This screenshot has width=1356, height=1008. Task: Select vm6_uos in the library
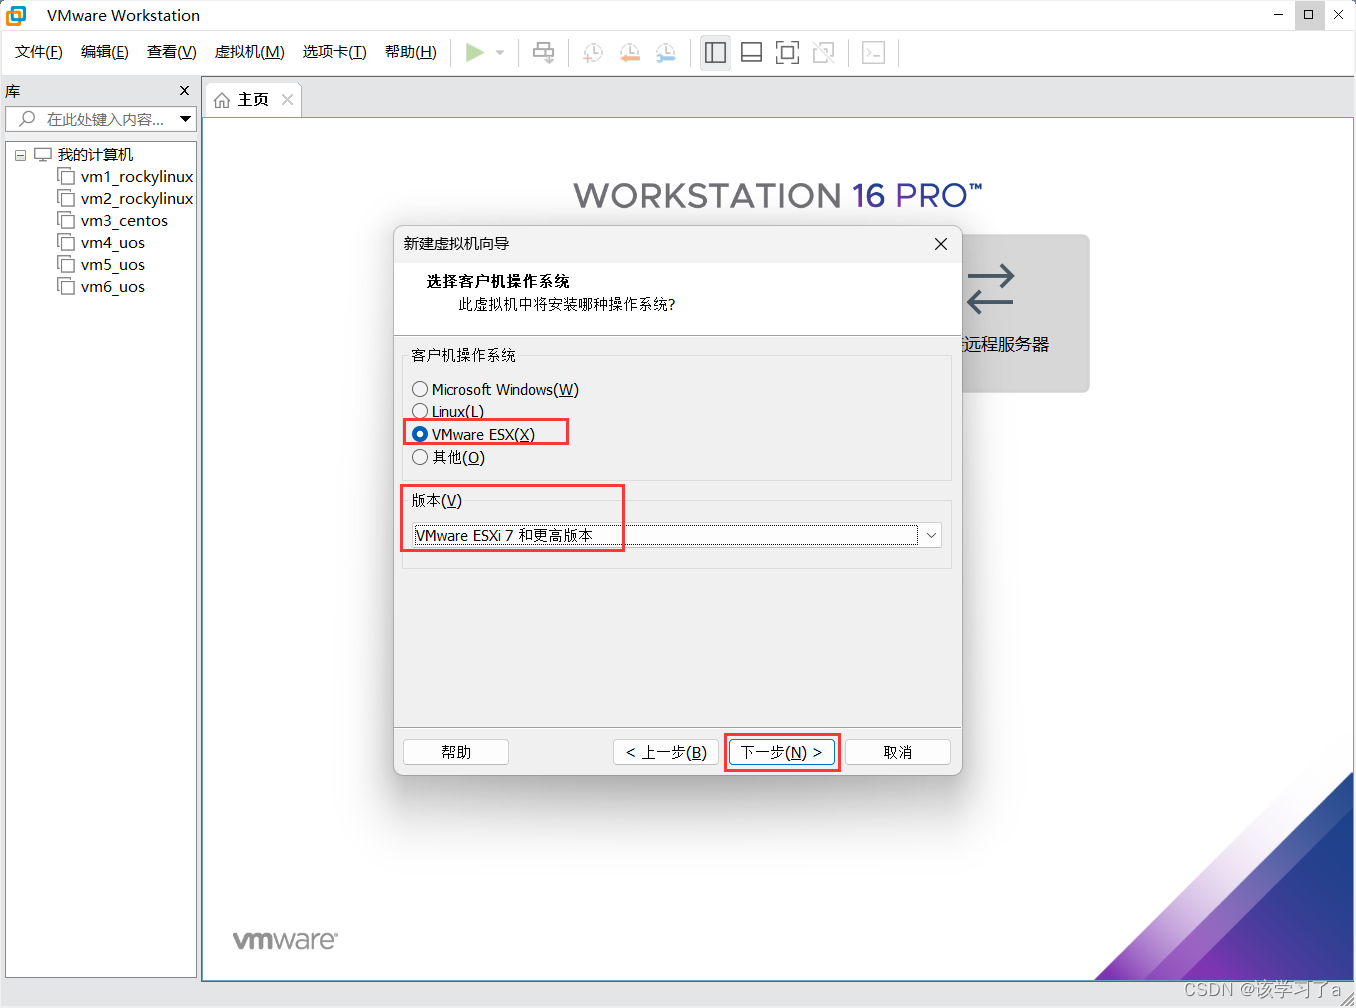pos(113,287)
